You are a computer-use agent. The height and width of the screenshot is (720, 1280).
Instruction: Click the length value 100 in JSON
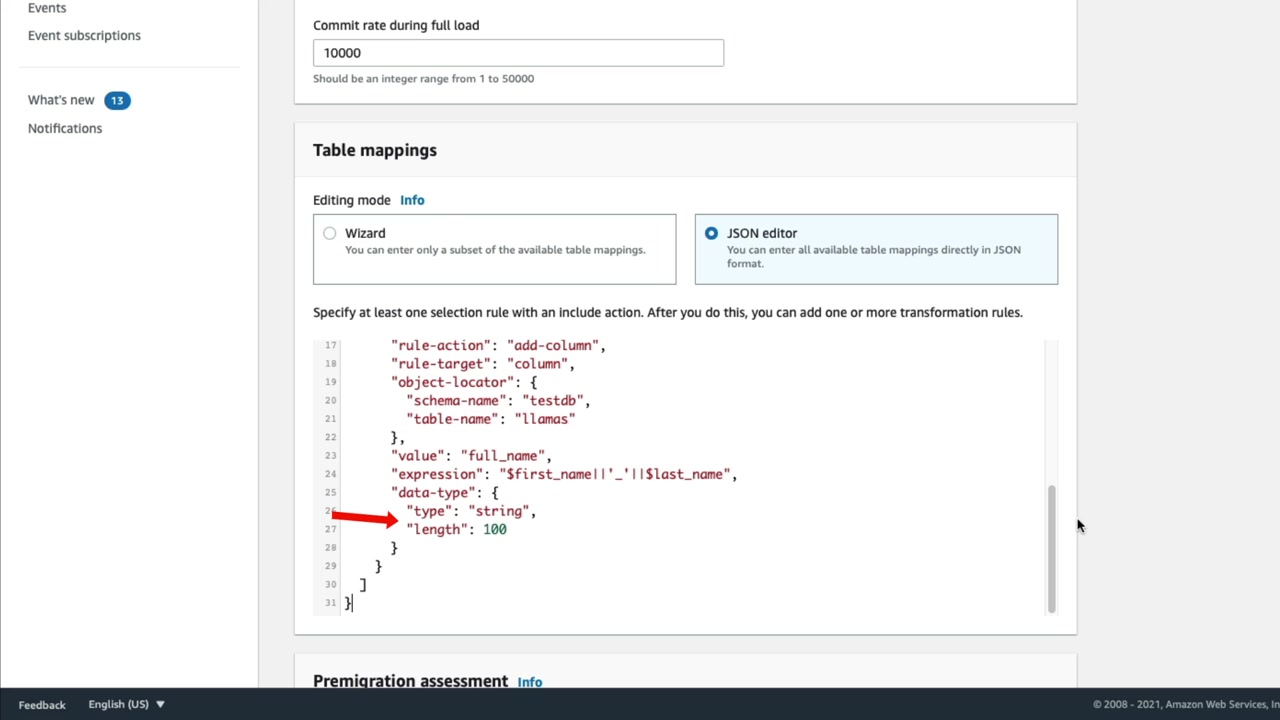(495, 529)
